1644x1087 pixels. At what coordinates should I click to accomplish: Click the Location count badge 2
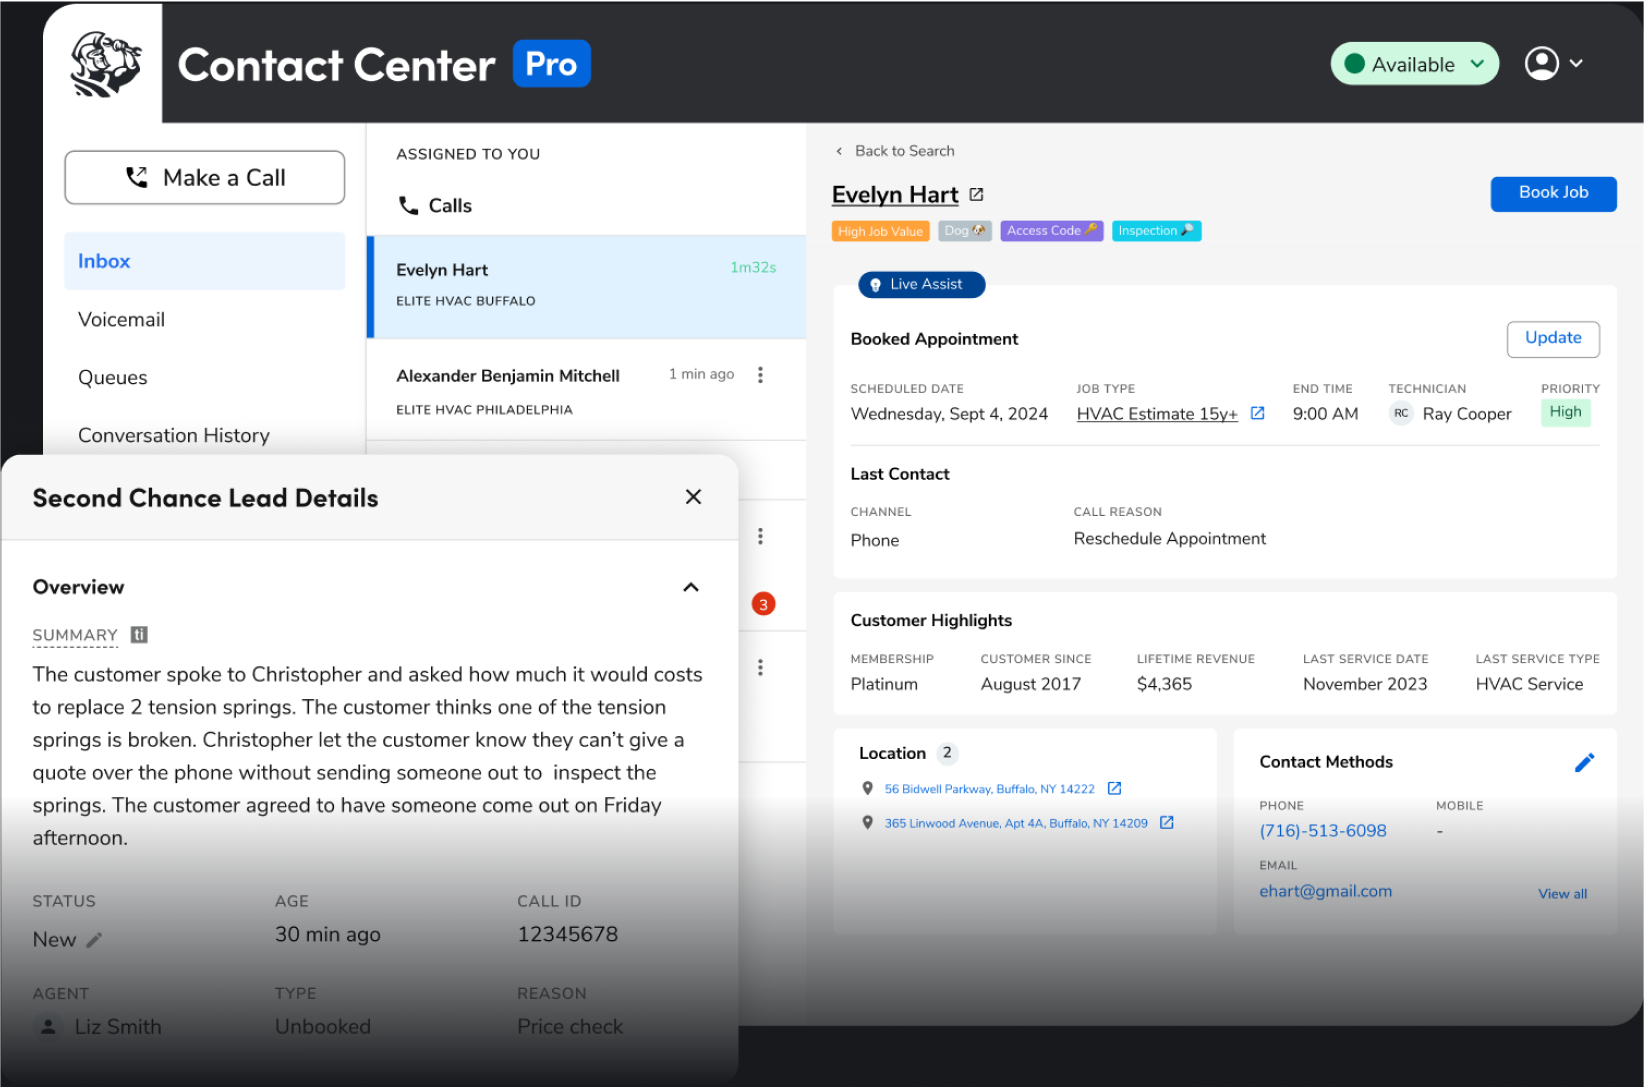(947, 753)
